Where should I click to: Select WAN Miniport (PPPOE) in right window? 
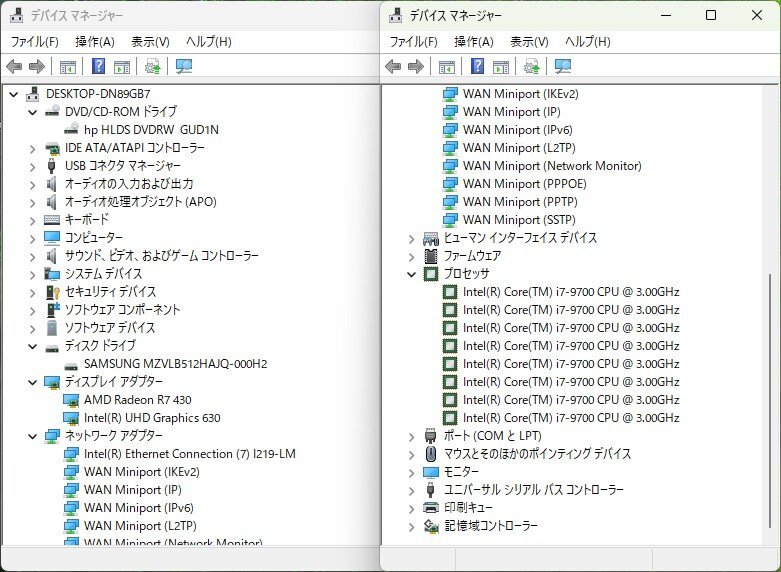pyautogui.click(x=524, y=184)
